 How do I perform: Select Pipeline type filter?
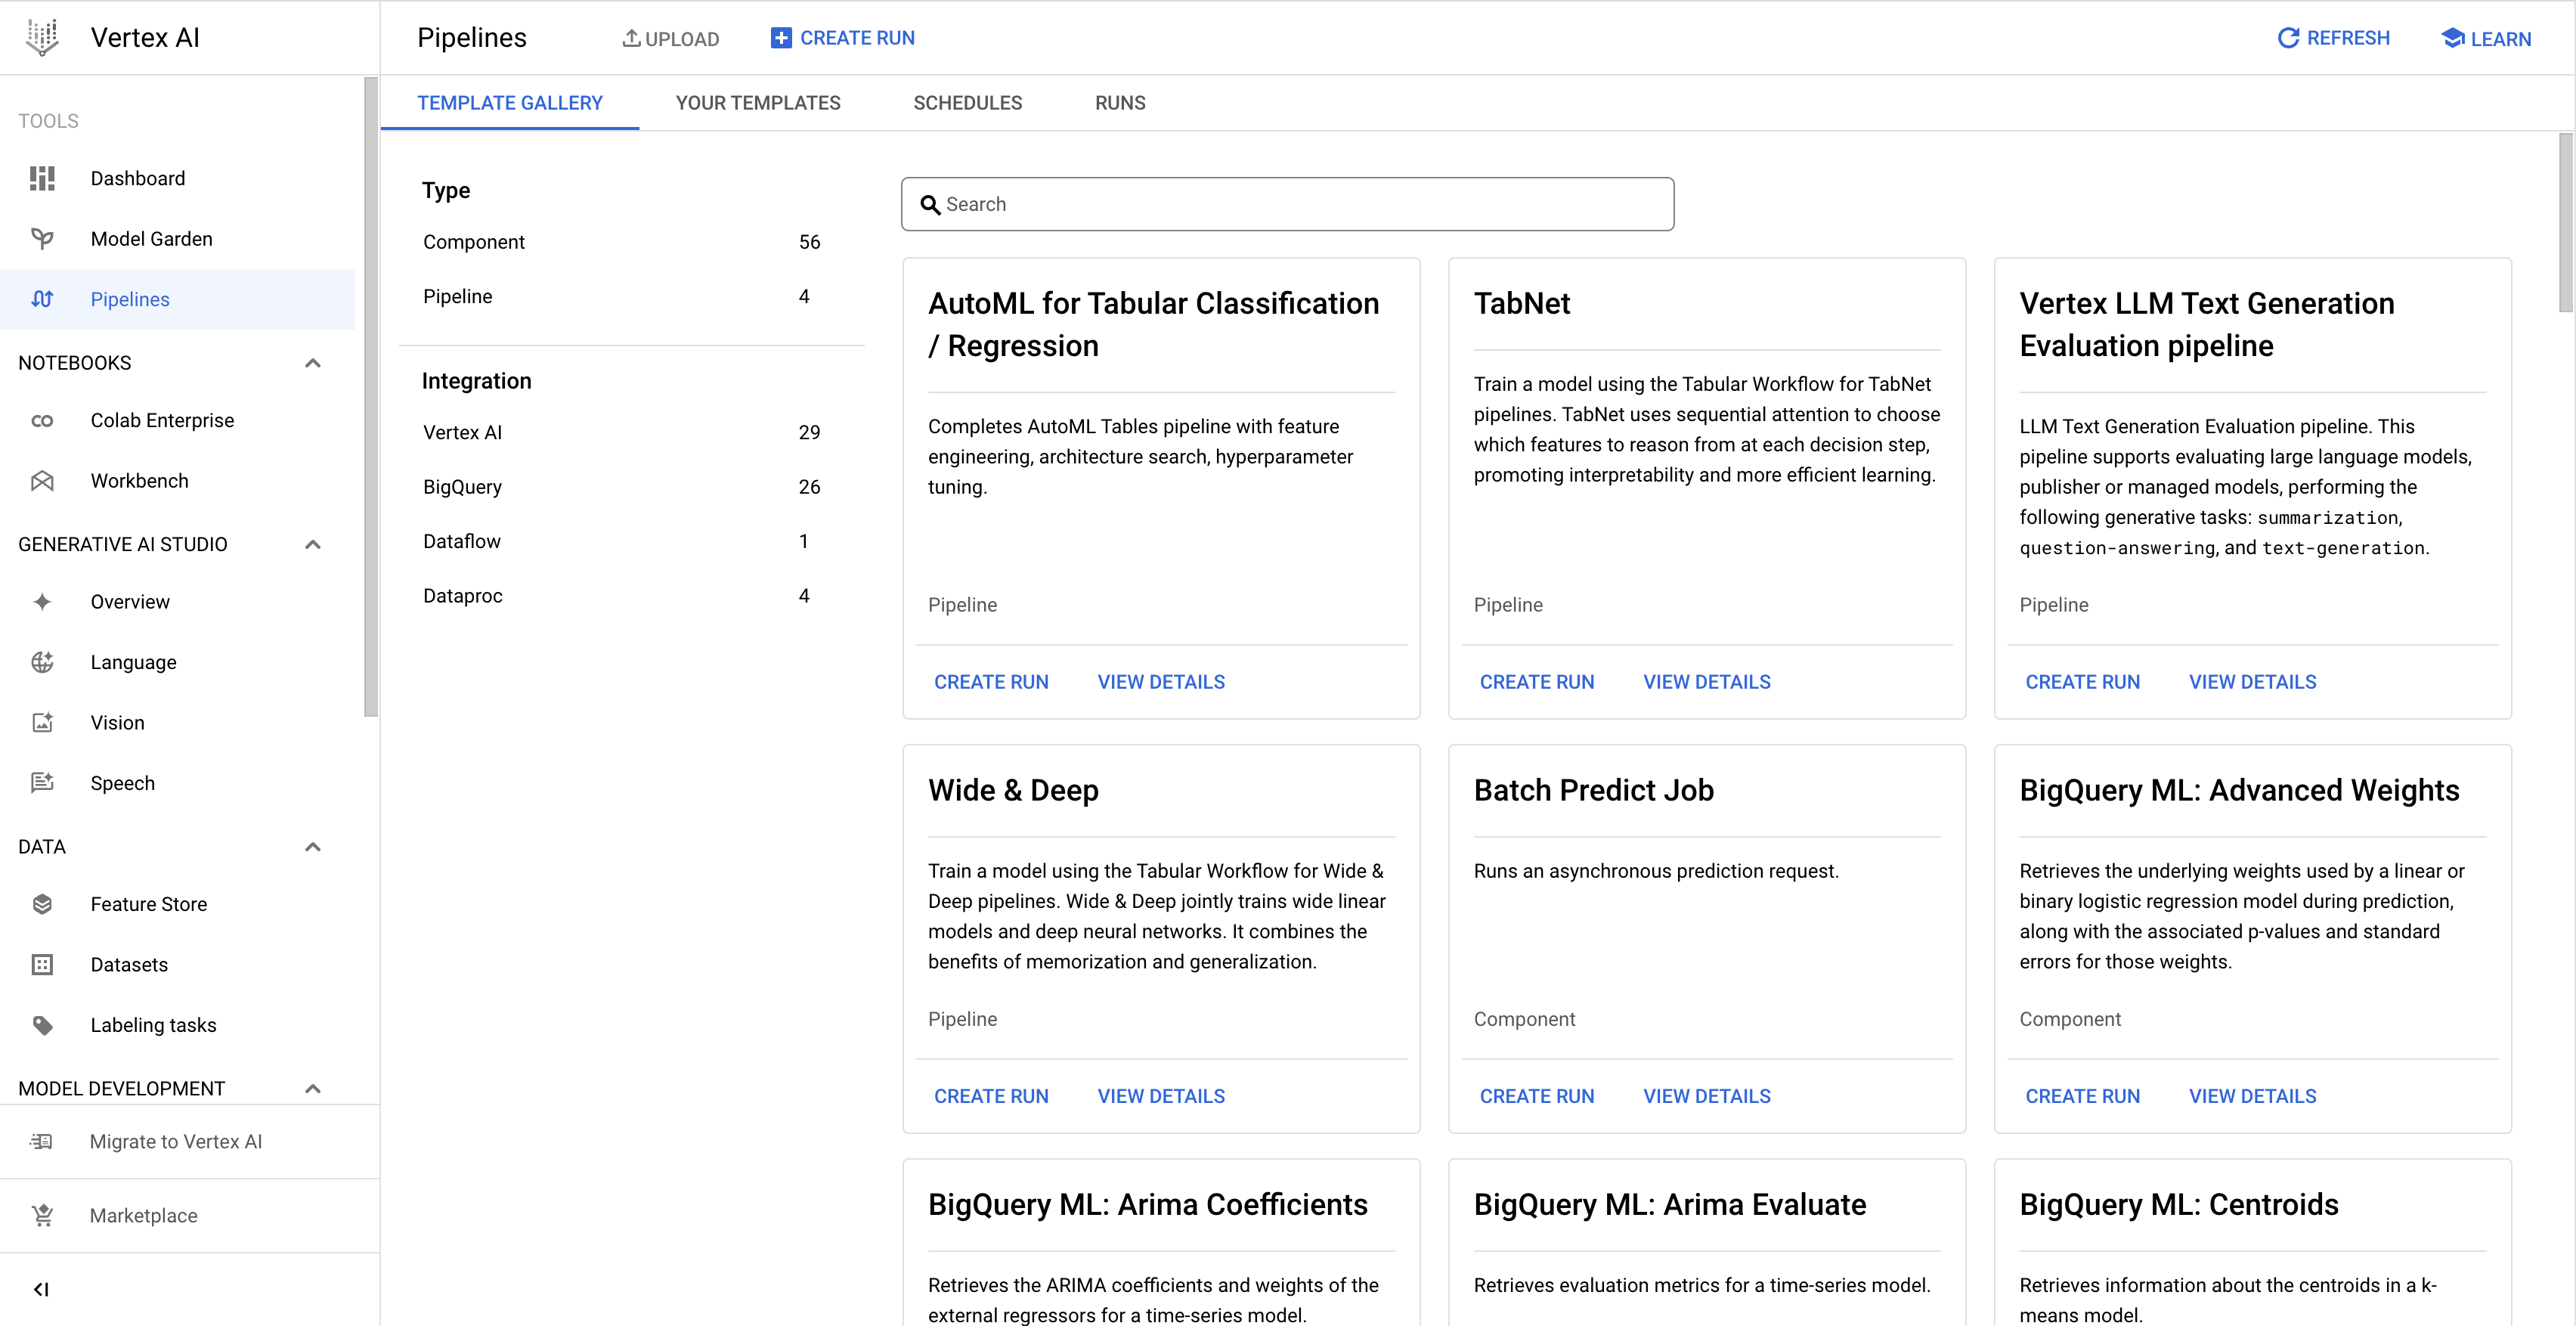coord(457,296)
